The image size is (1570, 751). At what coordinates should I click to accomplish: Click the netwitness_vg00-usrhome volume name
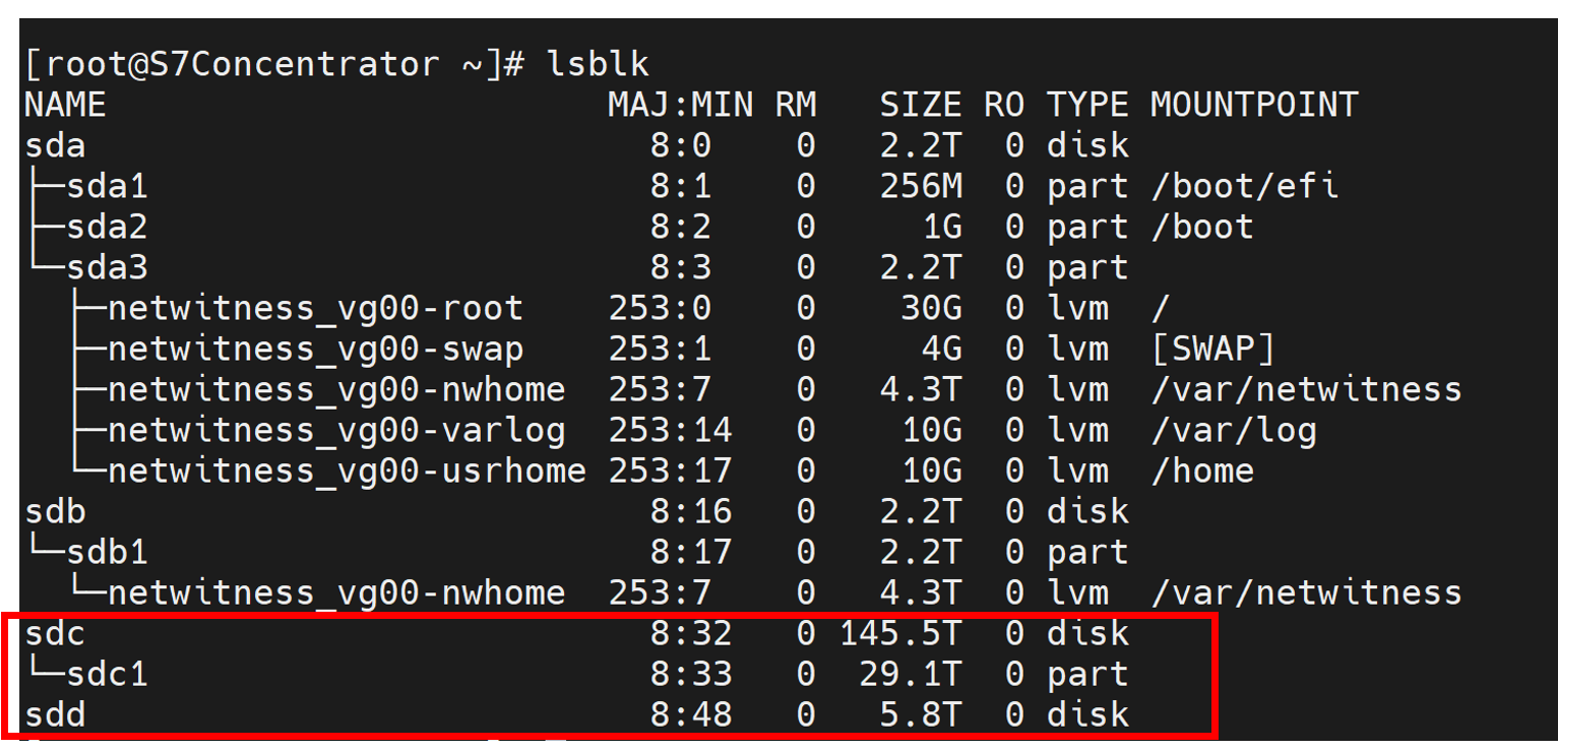346,471
